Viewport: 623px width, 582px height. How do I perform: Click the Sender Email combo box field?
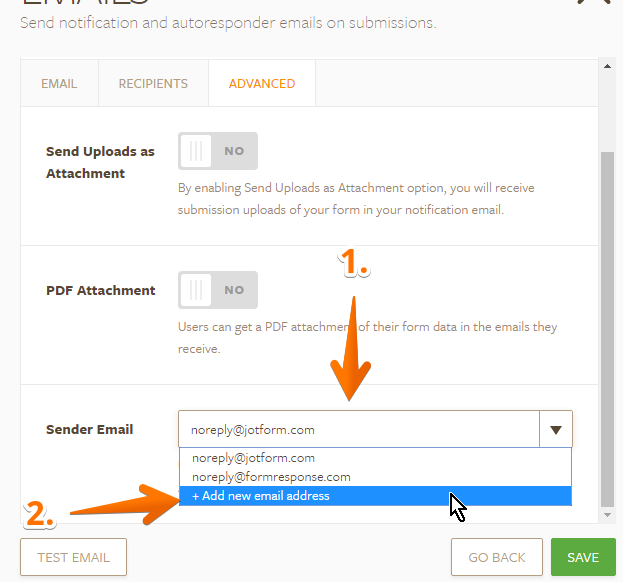coord(358,430)
